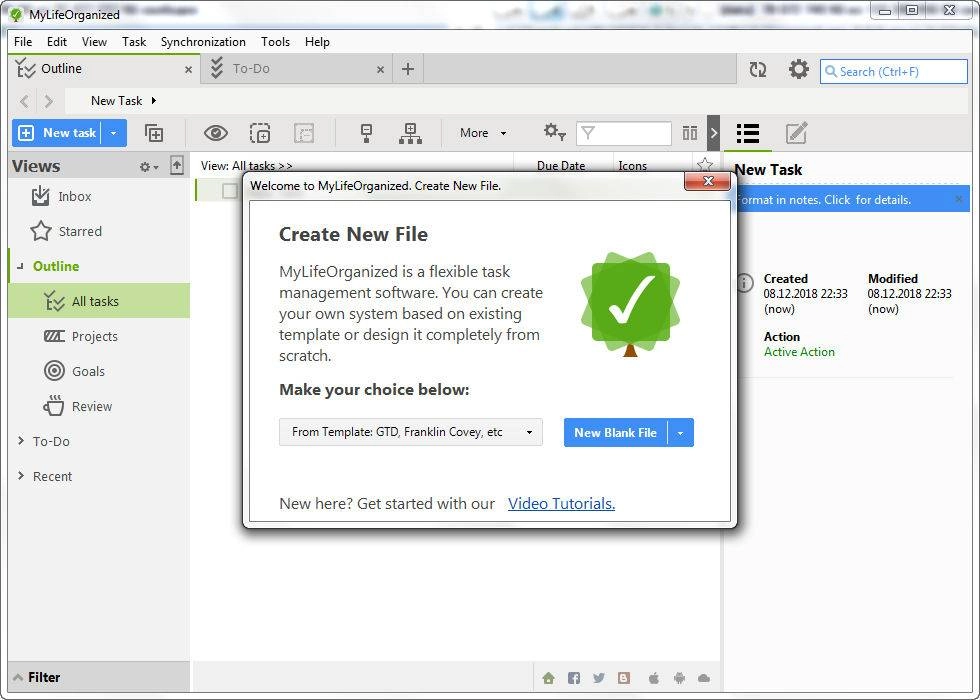The height and width of the screenshot is (700, 980).
Task: Click the New Blank File button
Action: click(x=616, y=432)
